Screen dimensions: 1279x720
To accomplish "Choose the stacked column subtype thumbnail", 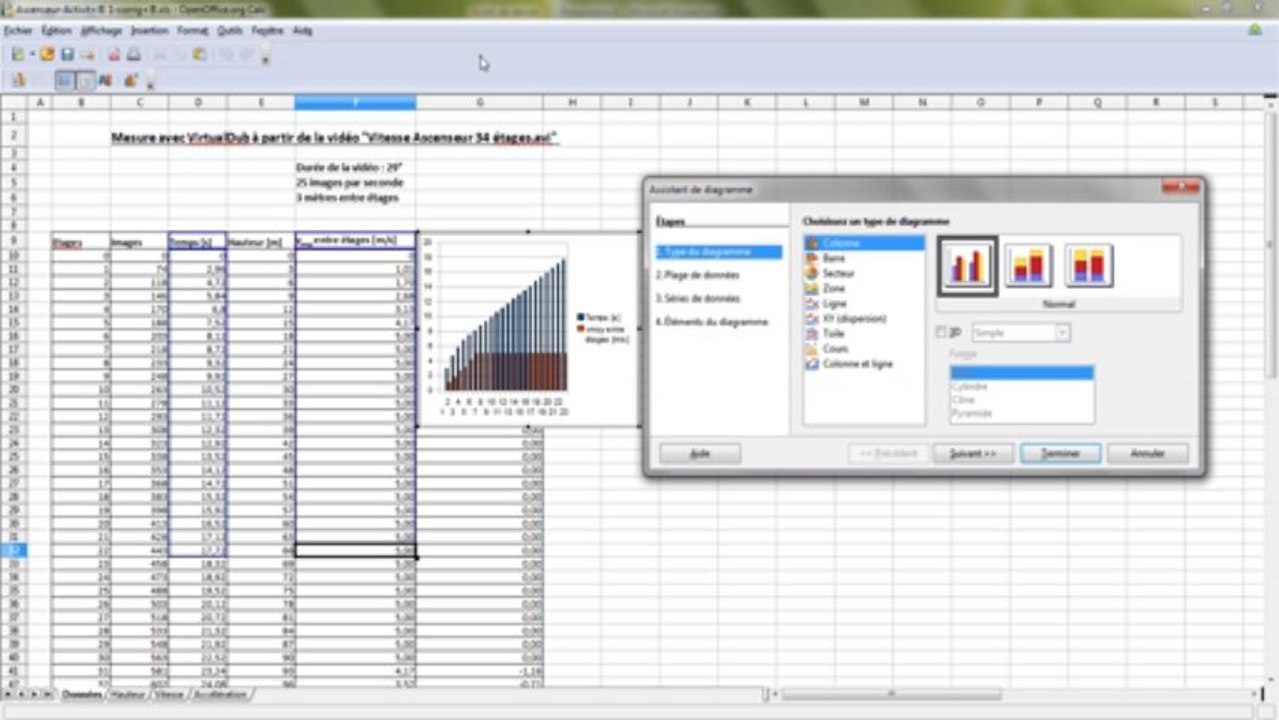I will click(1029, 266).
